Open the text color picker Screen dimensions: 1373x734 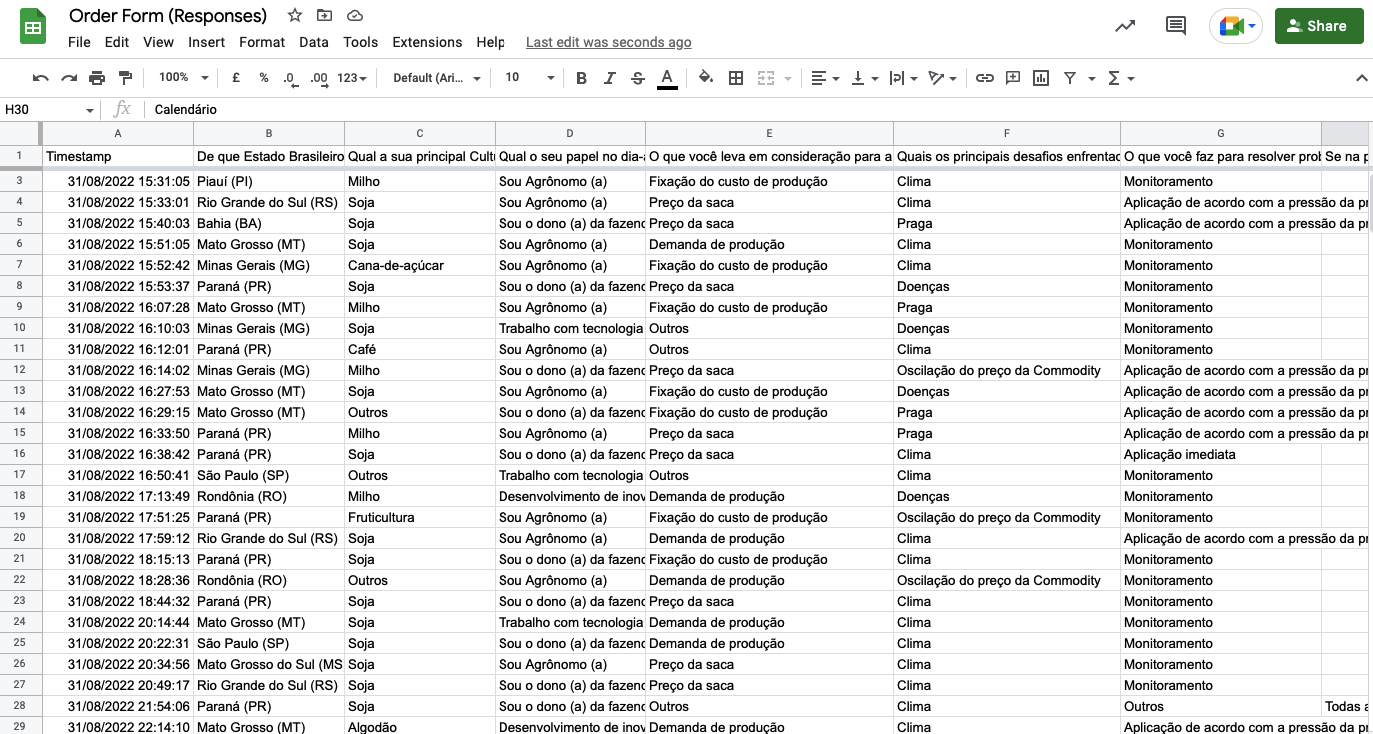667,77
